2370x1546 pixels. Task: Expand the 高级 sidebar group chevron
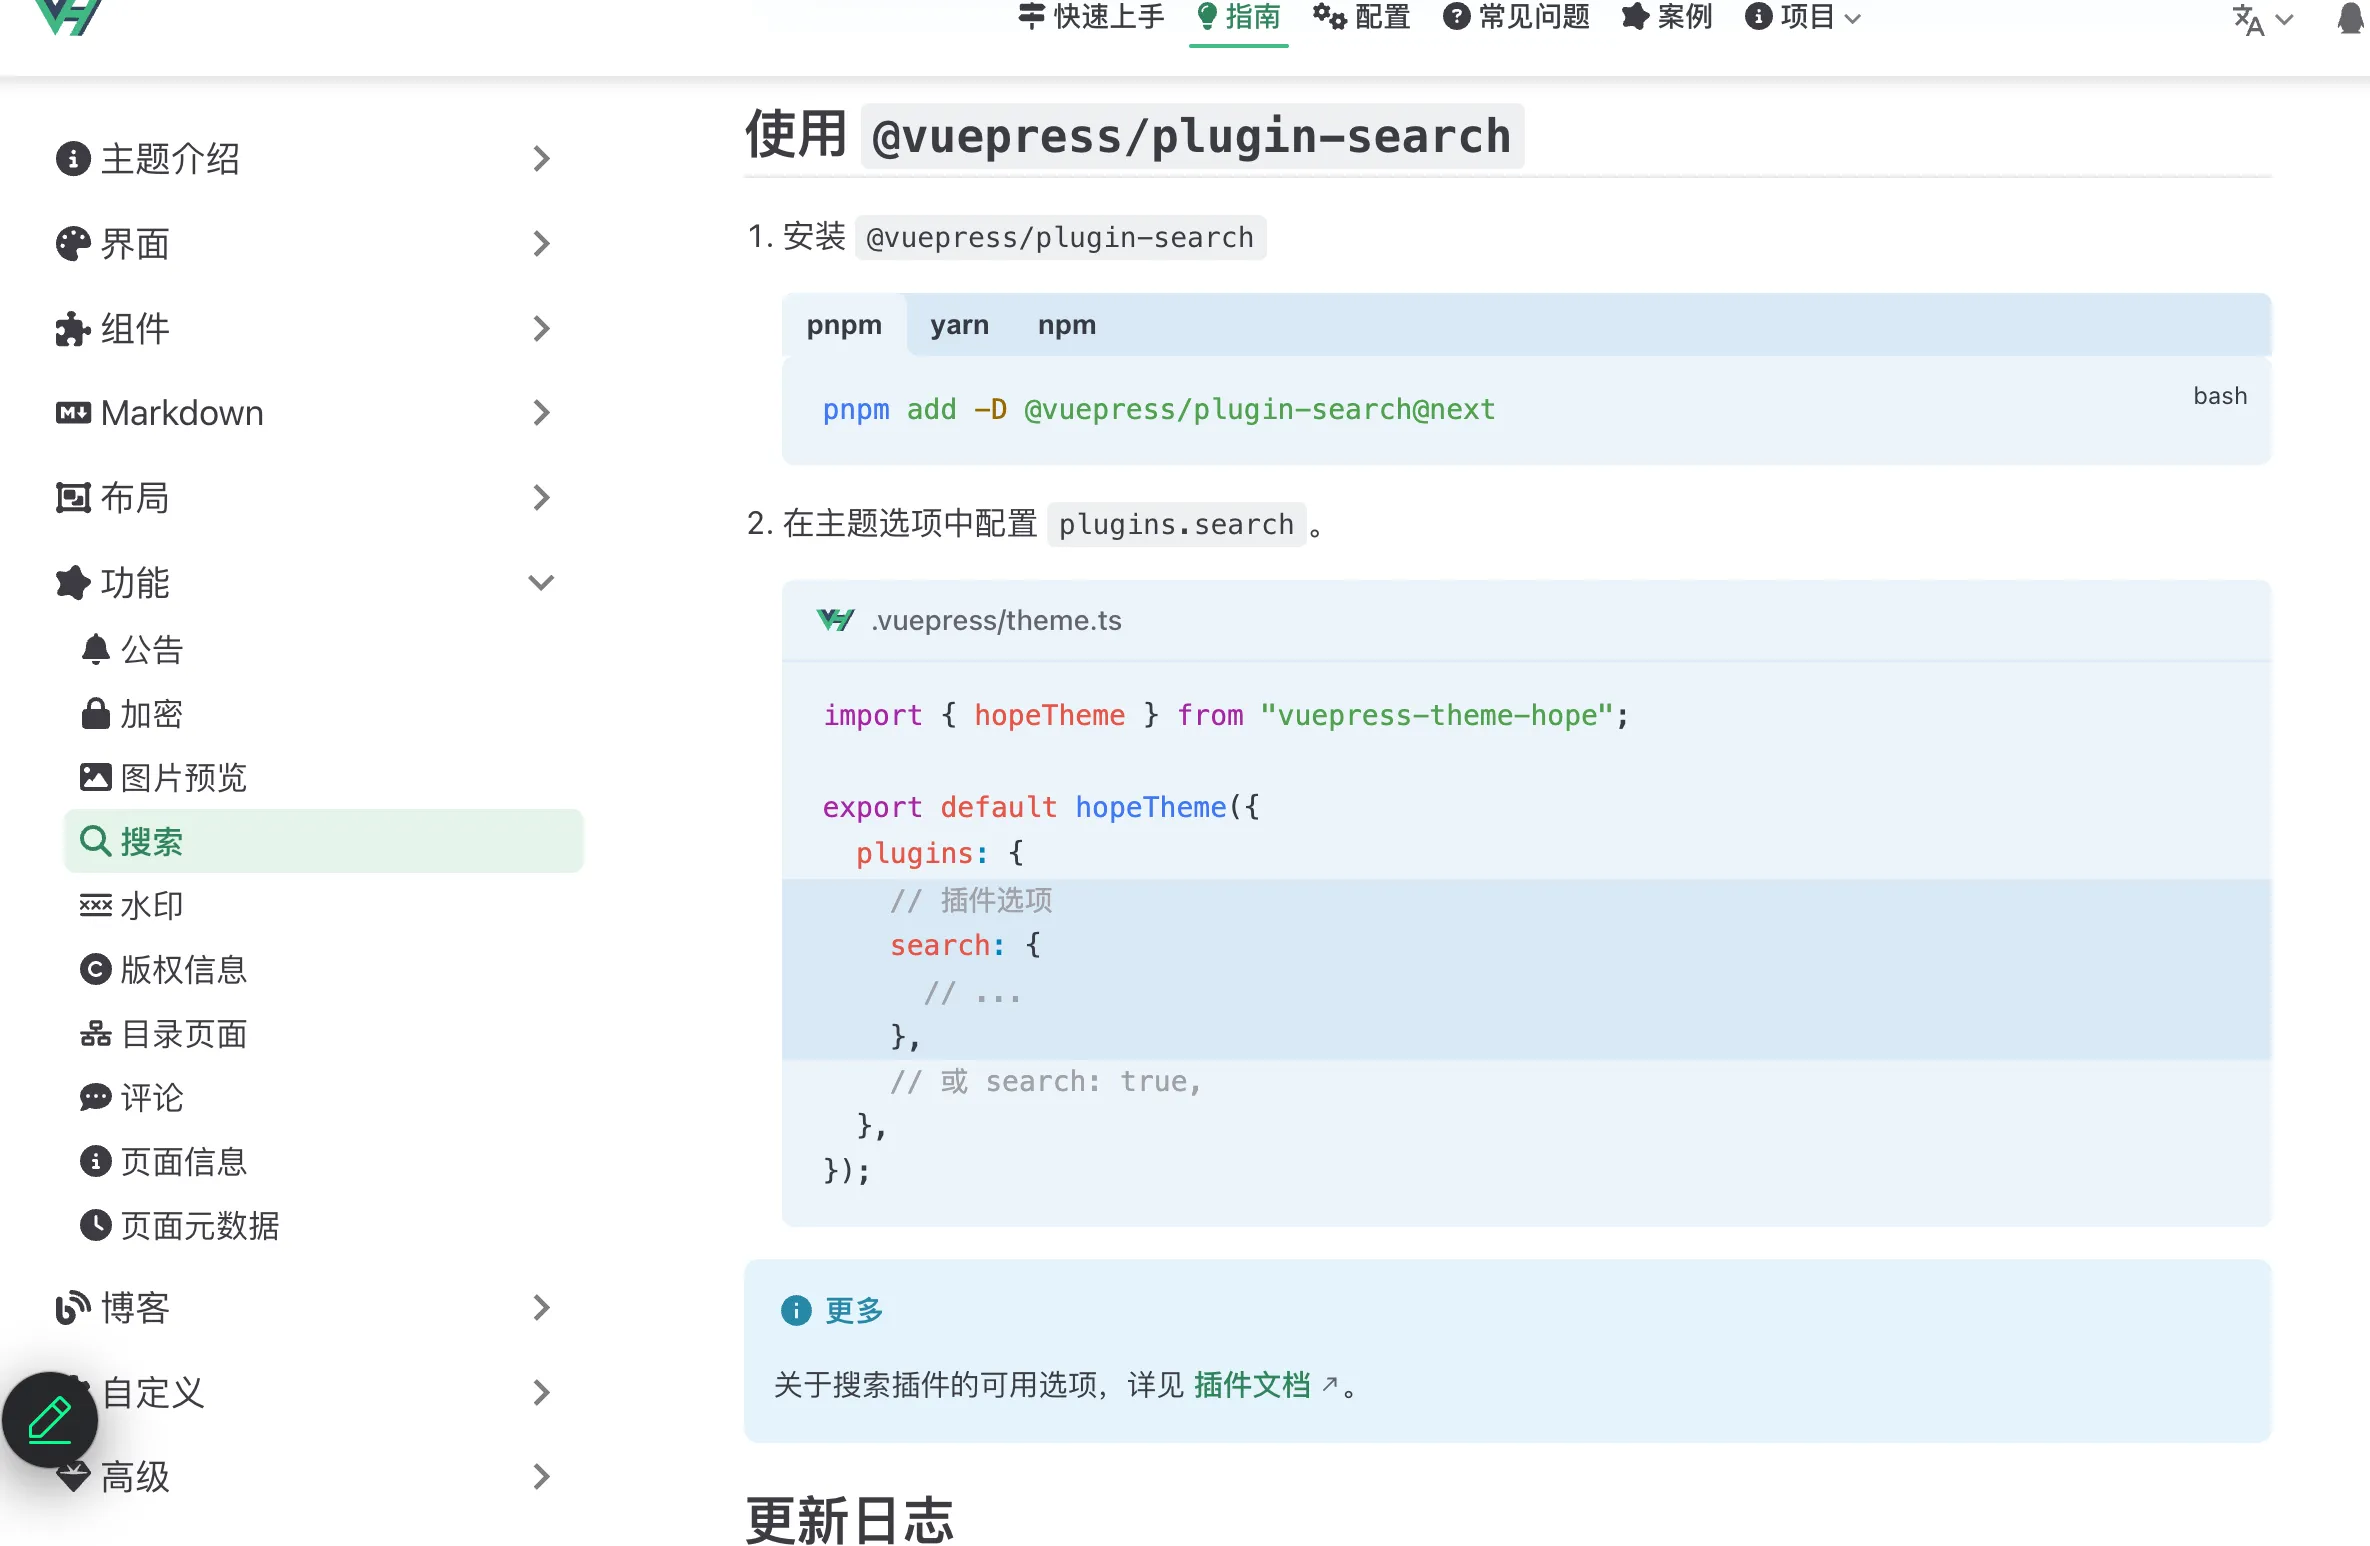pyautogui.click(x=541, y=1476)
